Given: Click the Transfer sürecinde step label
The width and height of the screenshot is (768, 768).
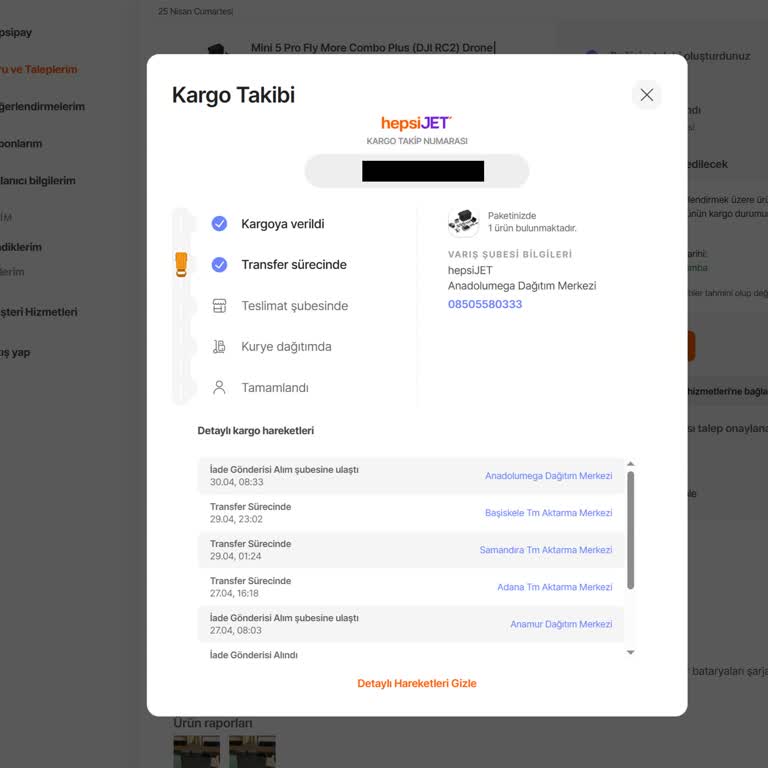Looking at the screenshot, I should tap(294, 264).
